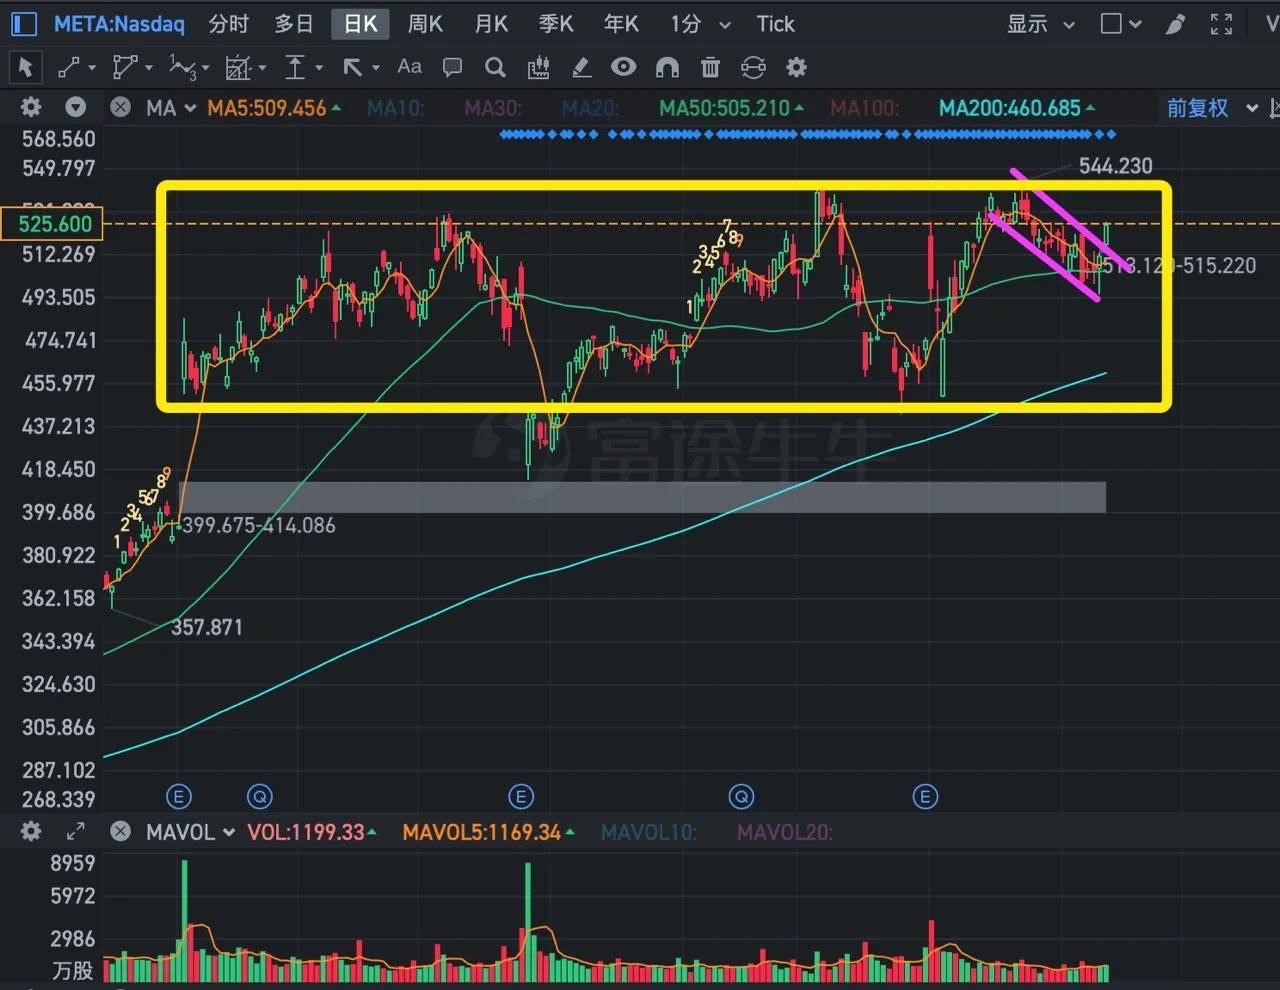Switch to the 年K yearly tab

pyautogui.click(x=621, y=23)
